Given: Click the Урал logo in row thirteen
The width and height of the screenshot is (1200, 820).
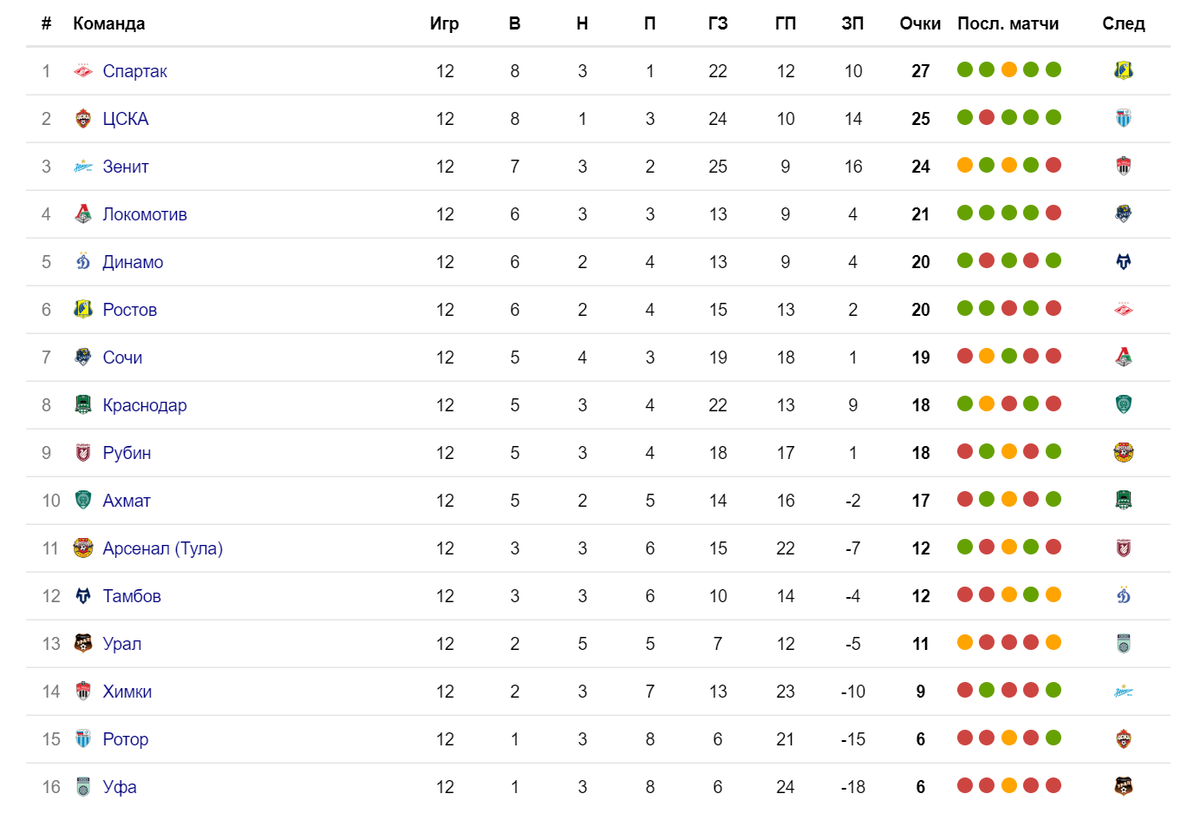Looking at the screenshot, I should (83, 644).
